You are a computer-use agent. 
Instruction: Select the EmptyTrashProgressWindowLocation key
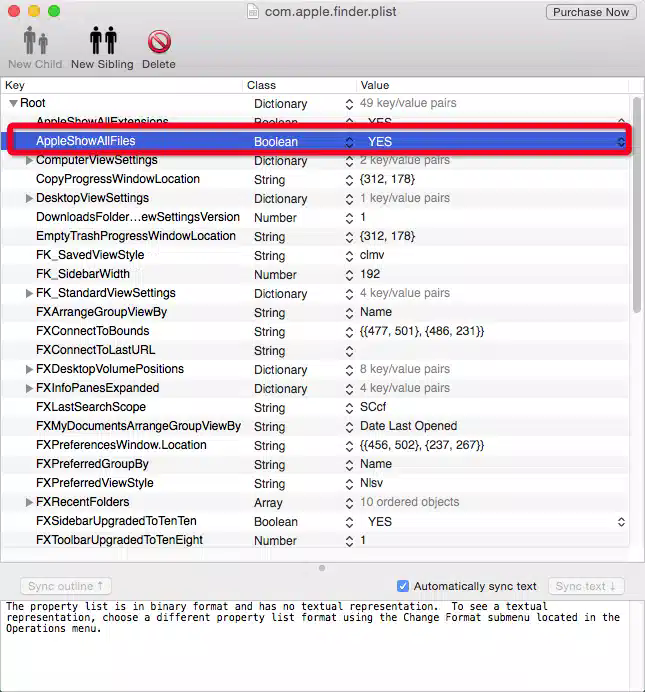tap(136, 236)
